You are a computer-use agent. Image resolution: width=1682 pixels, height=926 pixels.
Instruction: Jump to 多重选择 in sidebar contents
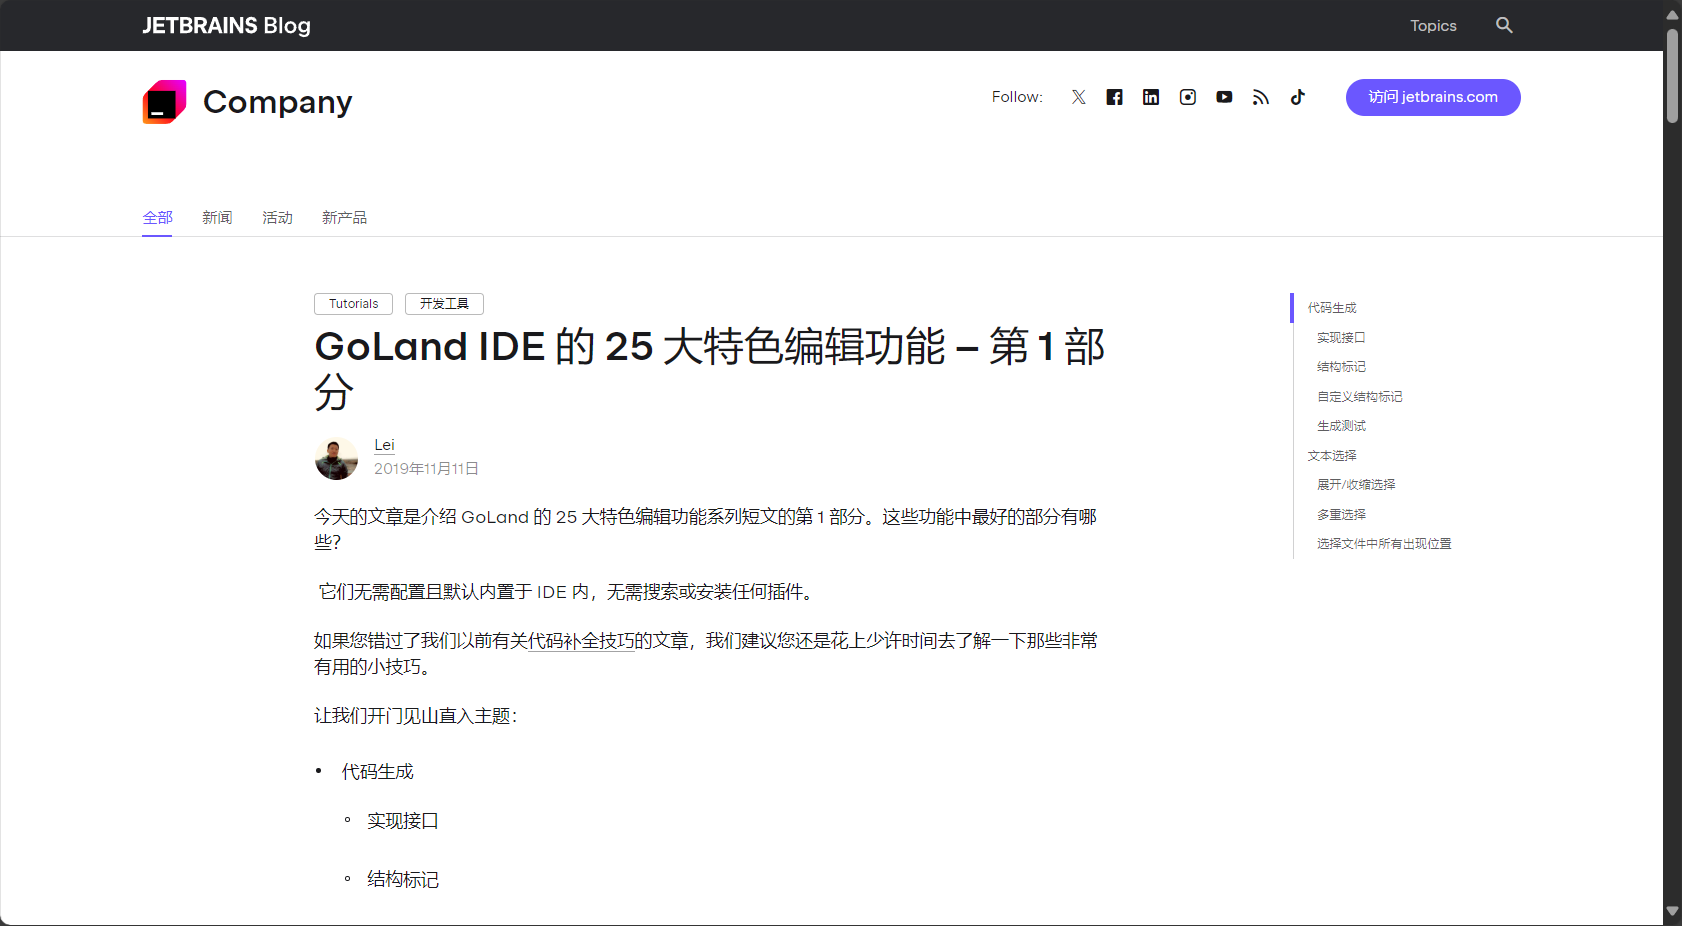1341,515
